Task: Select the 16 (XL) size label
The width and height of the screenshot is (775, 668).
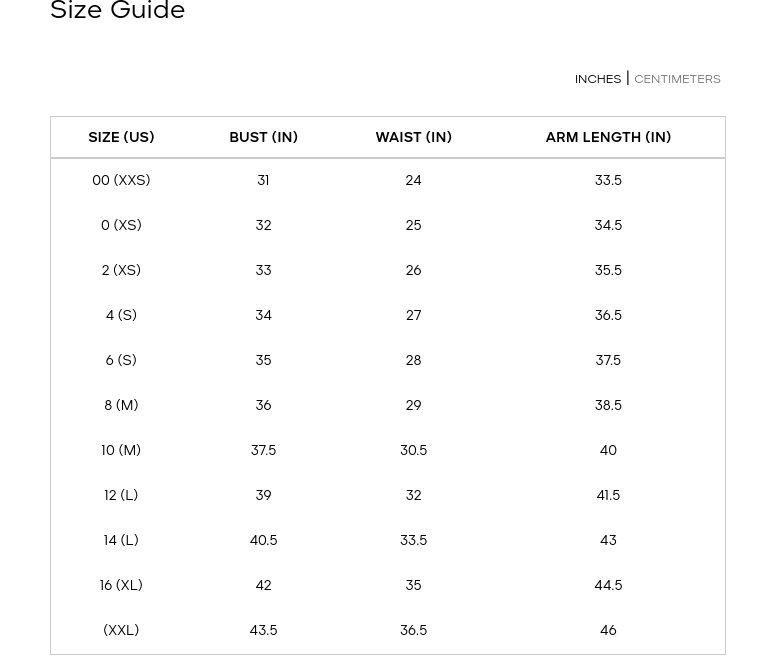Action: click(121, 585)
